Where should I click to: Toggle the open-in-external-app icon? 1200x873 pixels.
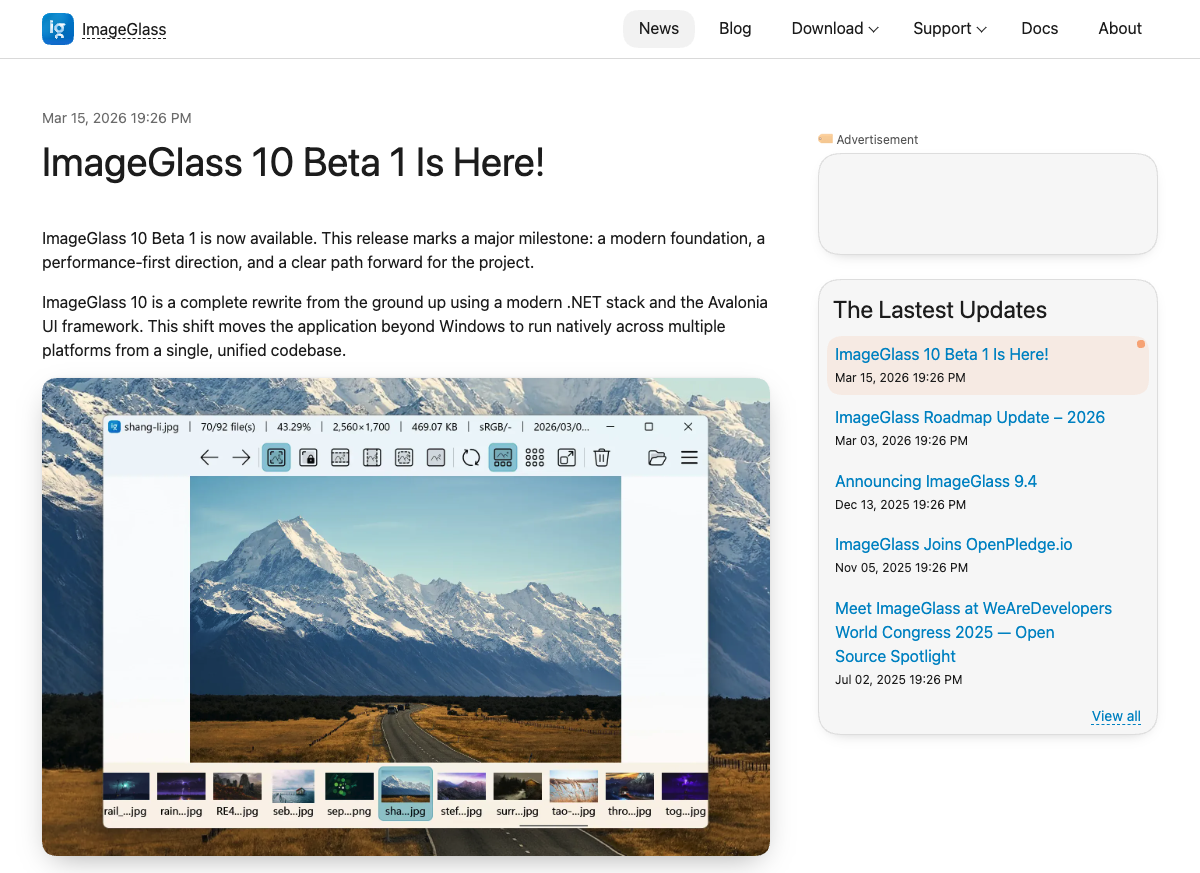pyautogui.click(x=566, y=457)
